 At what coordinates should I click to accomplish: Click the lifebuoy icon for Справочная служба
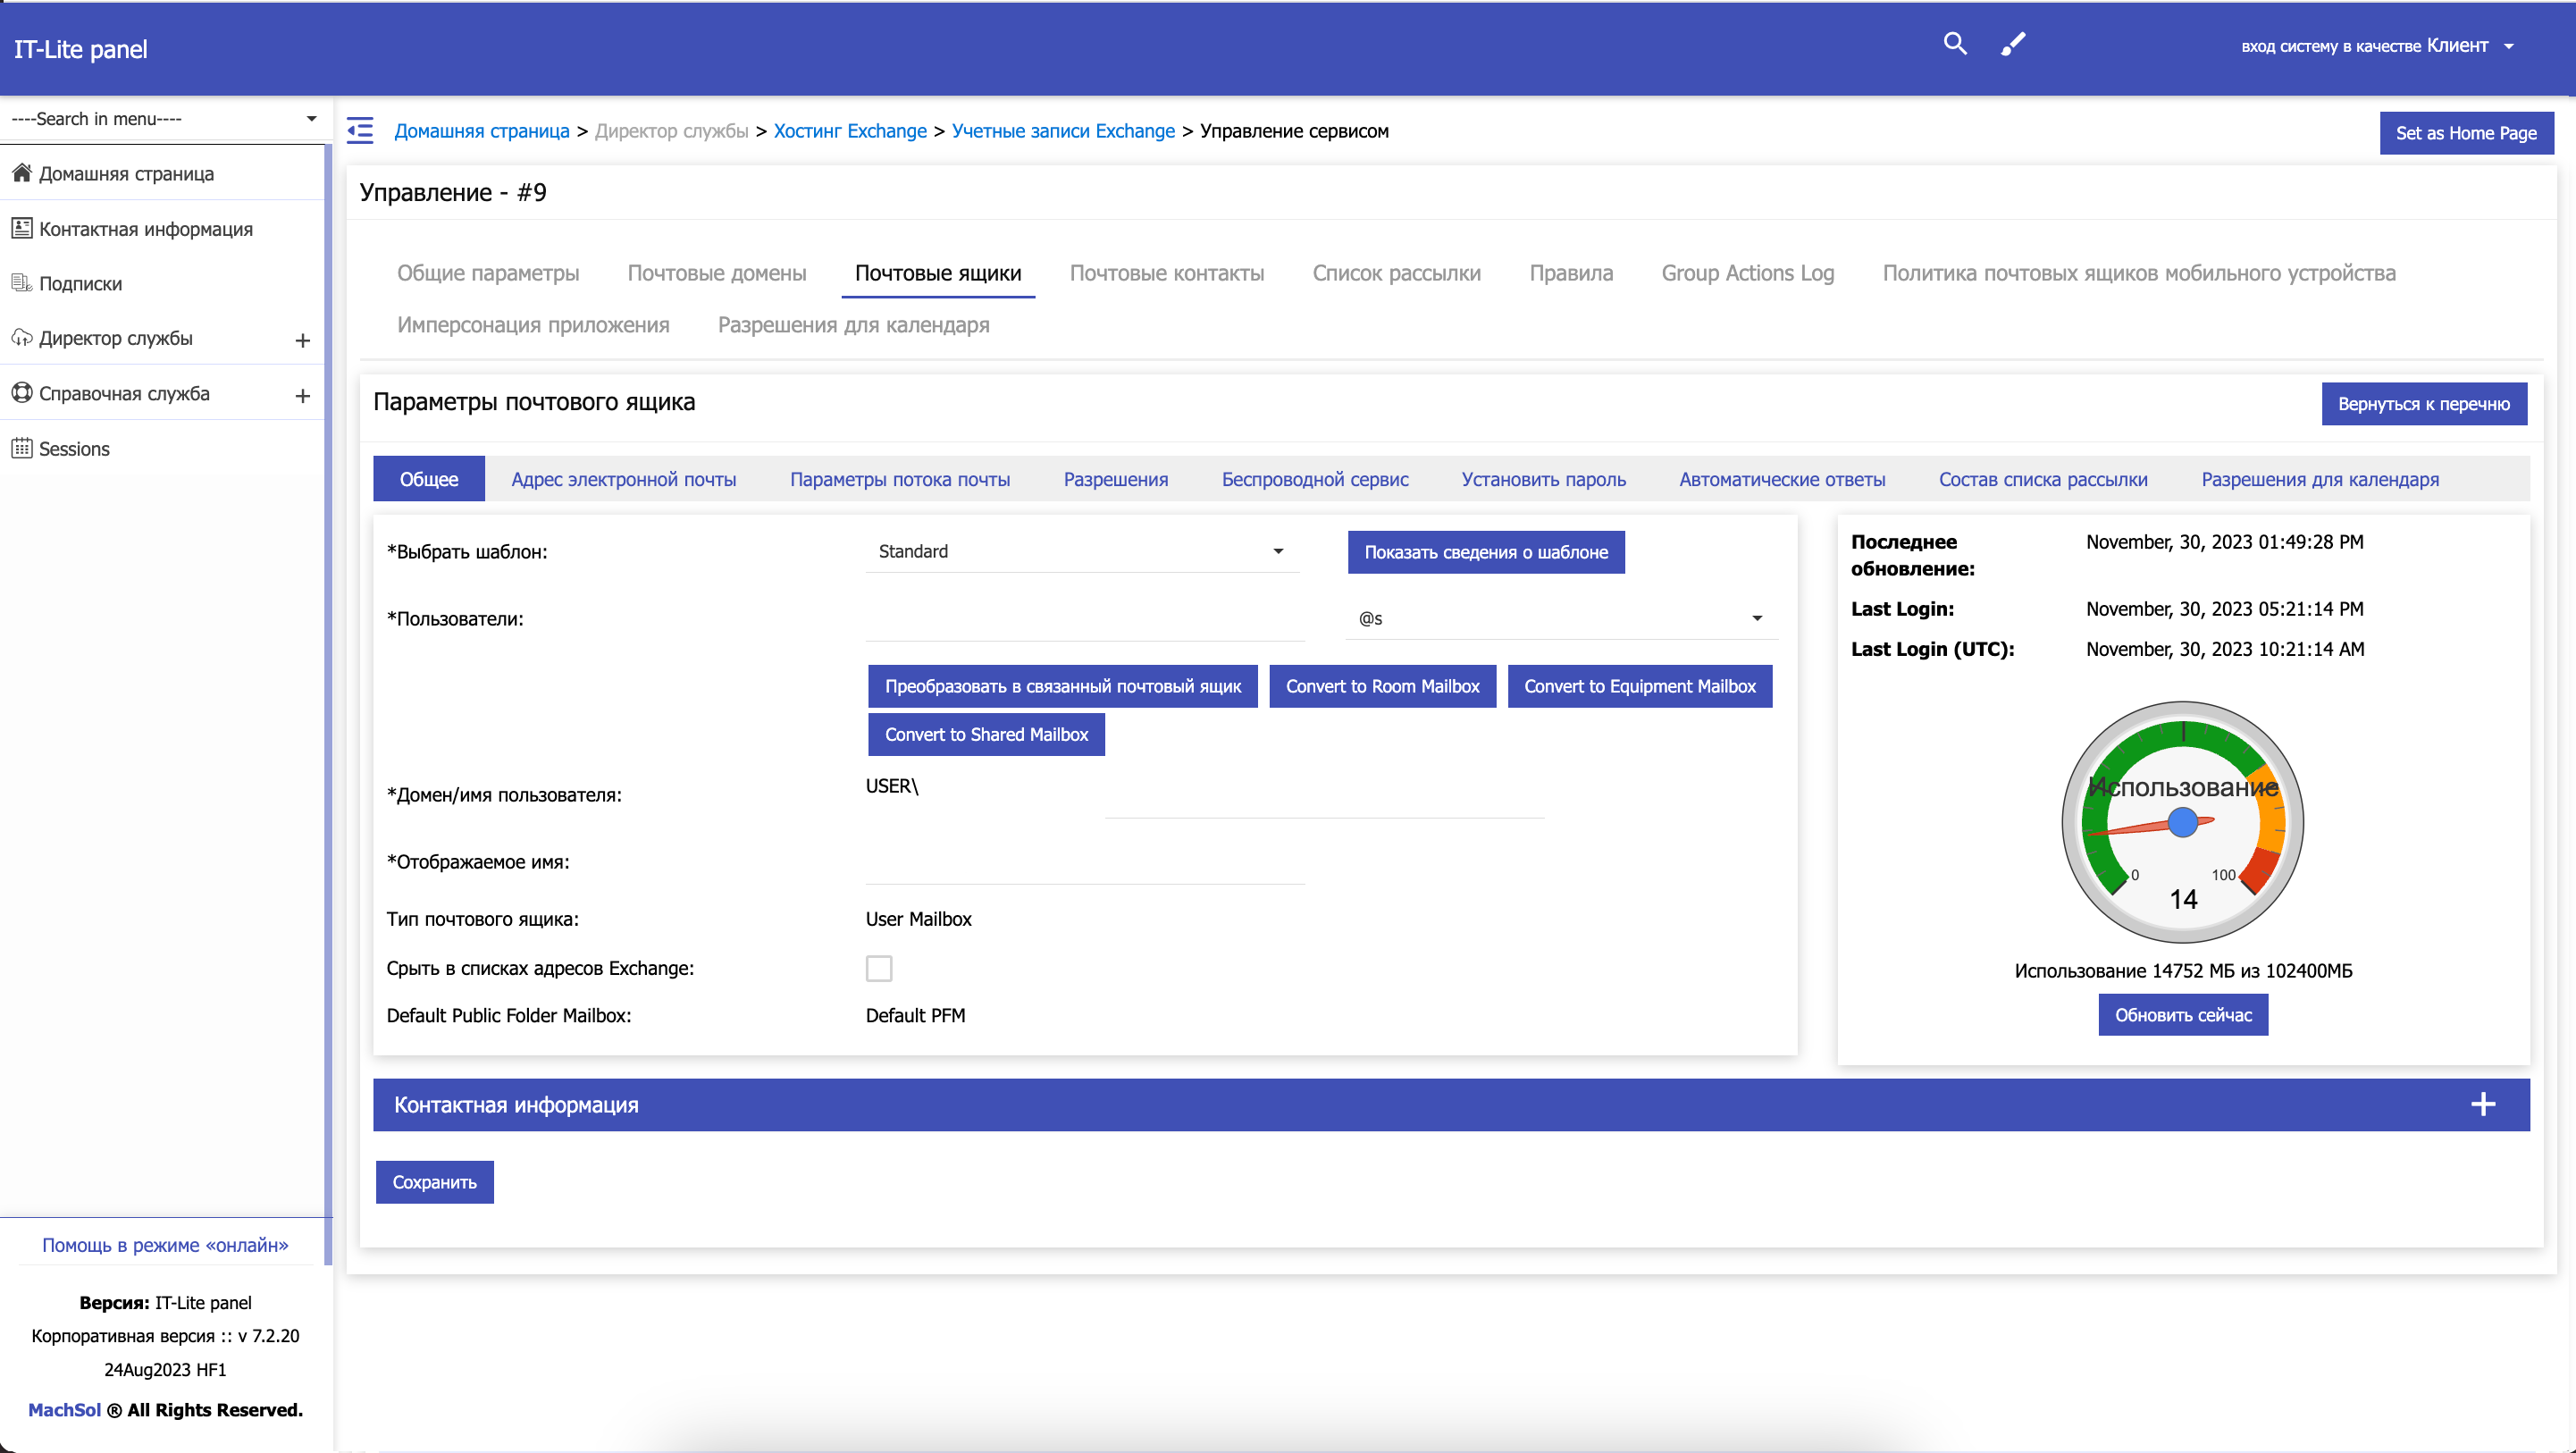22,393
